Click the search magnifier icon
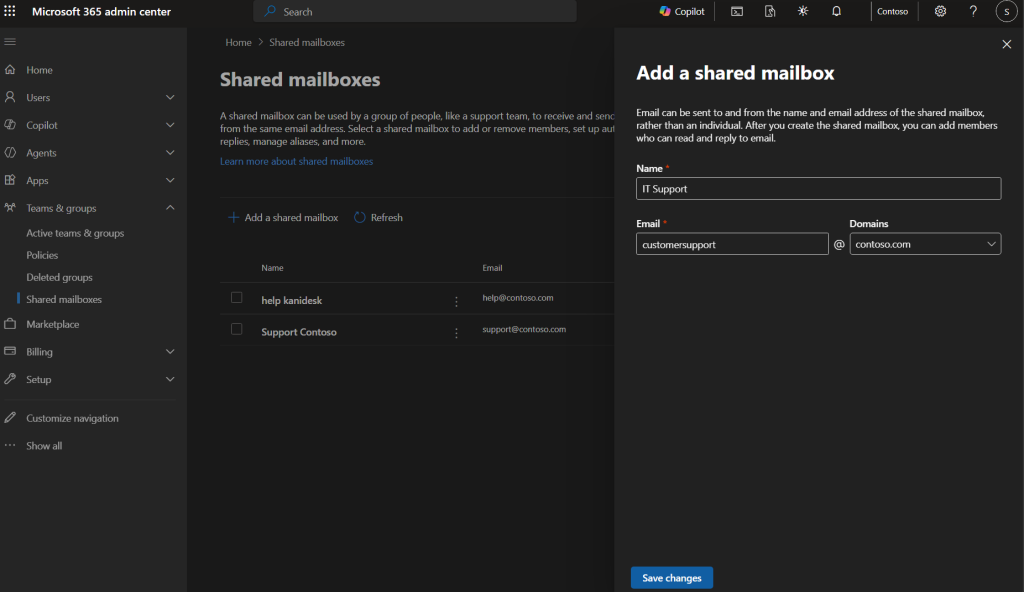This screenshot has width=1024, height=592. [x=270, y=11]
